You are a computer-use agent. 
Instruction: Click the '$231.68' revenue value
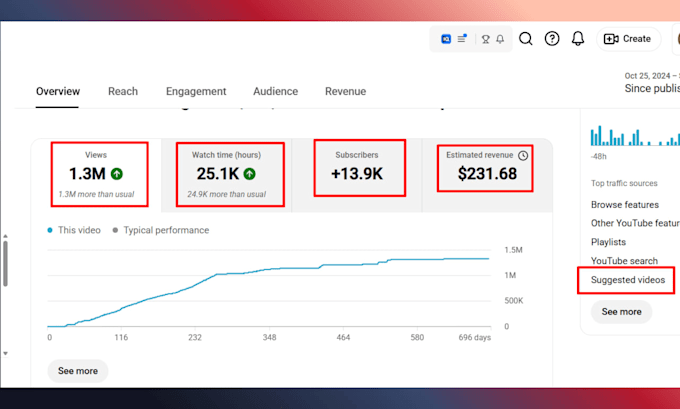pos(487,174)
